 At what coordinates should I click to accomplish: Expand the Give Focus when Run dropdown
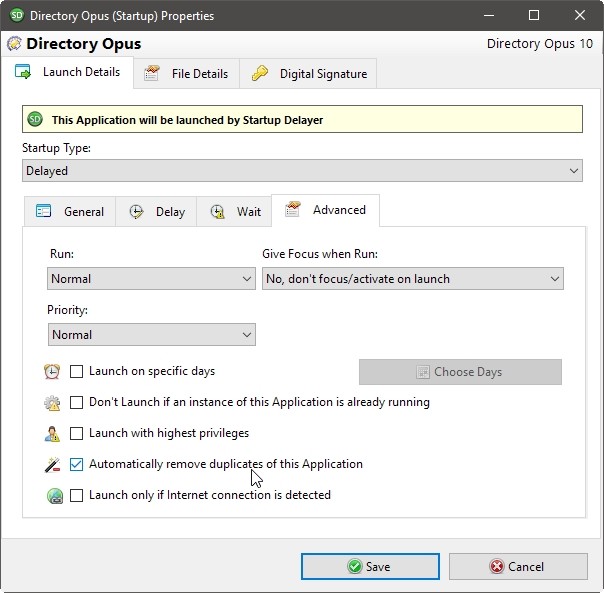[x=413, y=279]
